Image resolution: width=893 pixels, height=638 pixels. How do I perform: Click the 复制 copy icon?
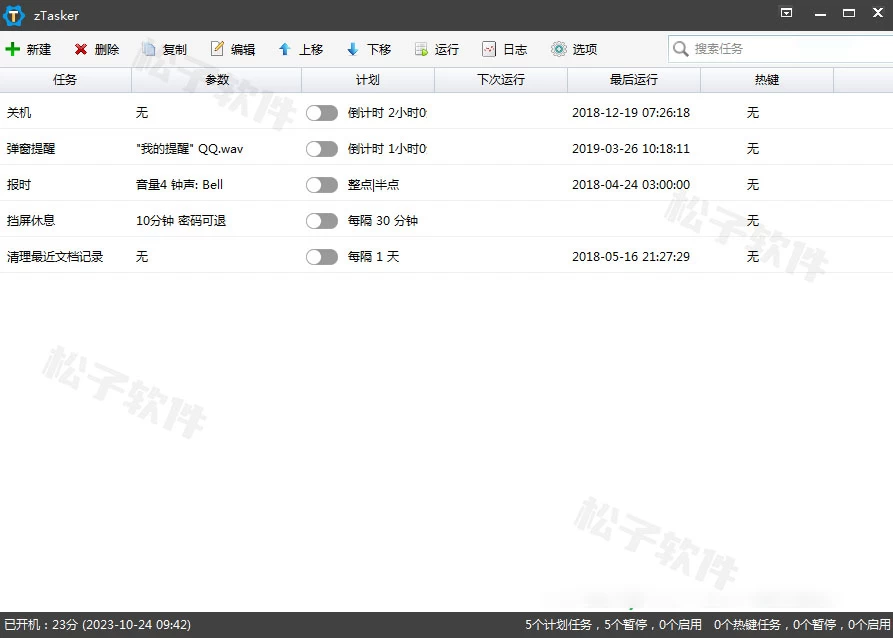(x=149, y=49)
